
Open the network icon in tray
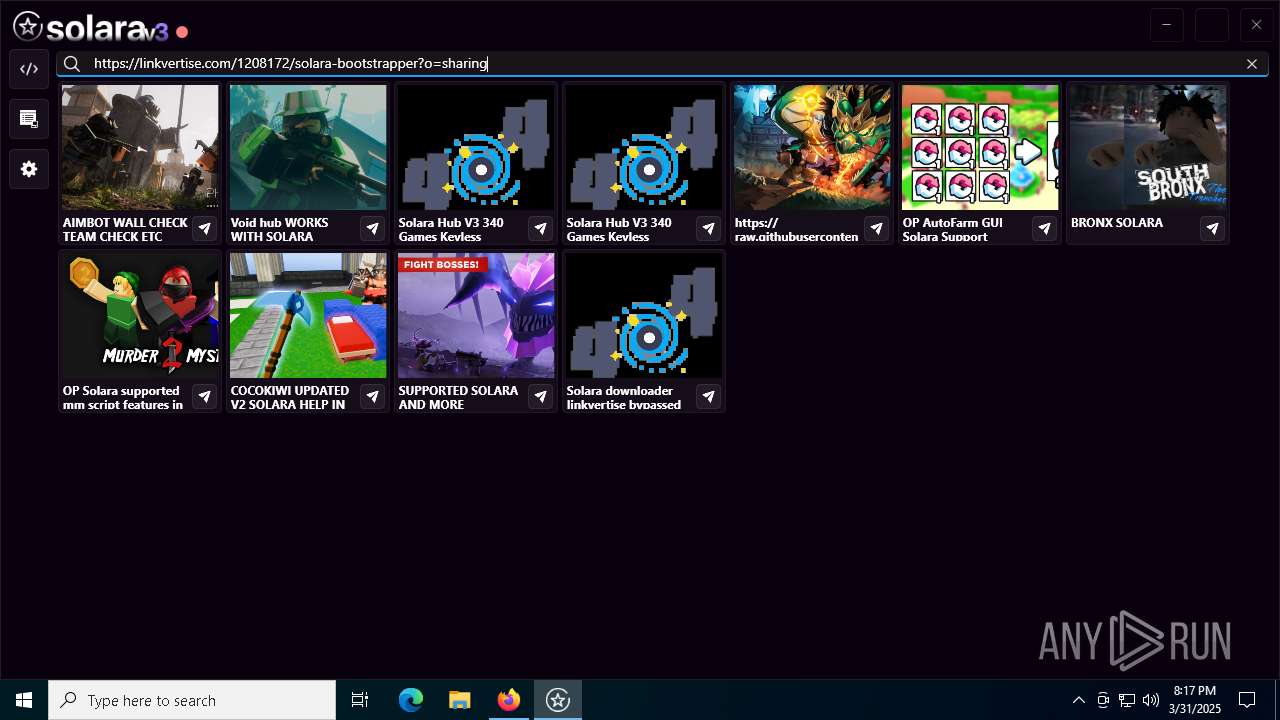coord(1127,700)
